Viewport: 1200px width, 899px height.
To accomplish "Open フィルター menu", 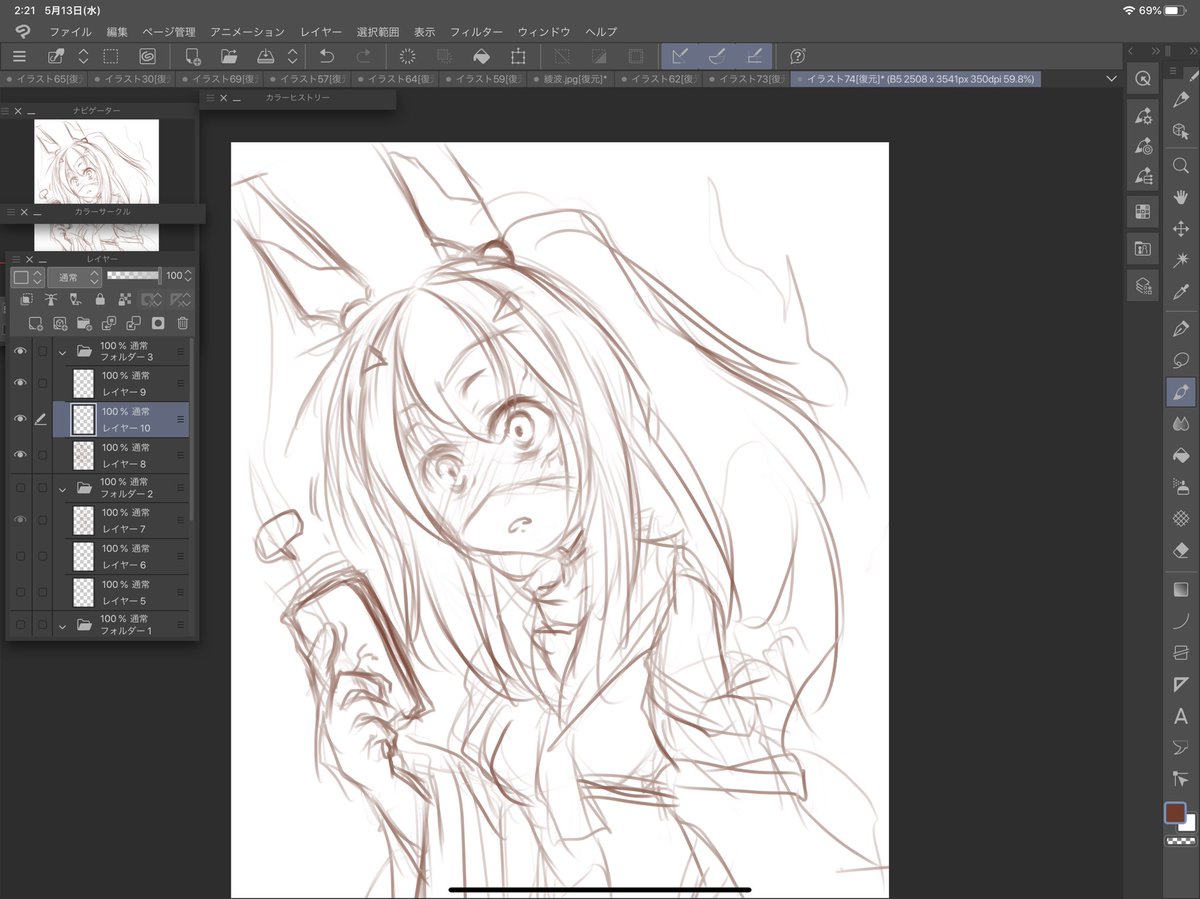I will (x=476, y=32).
